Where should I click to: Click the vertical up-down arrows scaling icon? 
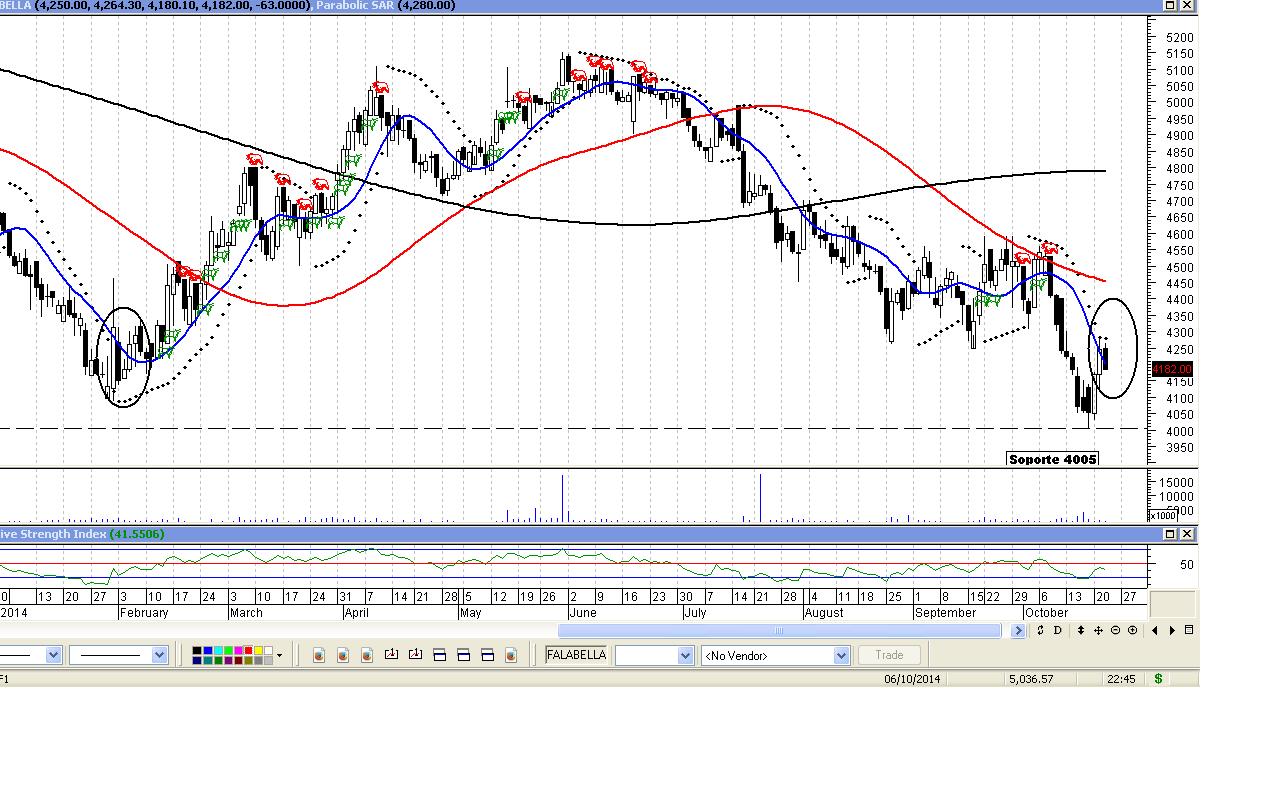click(x=1082, y=630)
